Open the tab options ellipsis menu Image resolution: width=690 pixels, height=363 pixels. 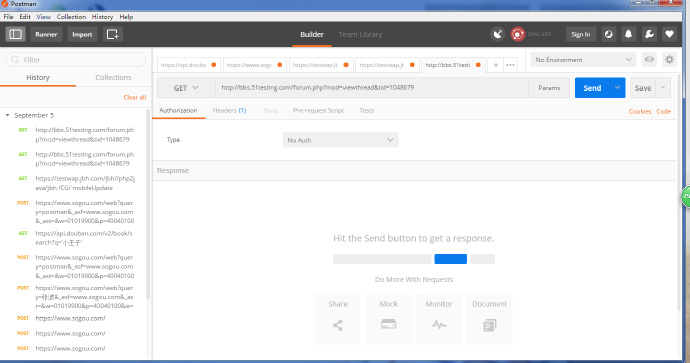click(510, 65)
